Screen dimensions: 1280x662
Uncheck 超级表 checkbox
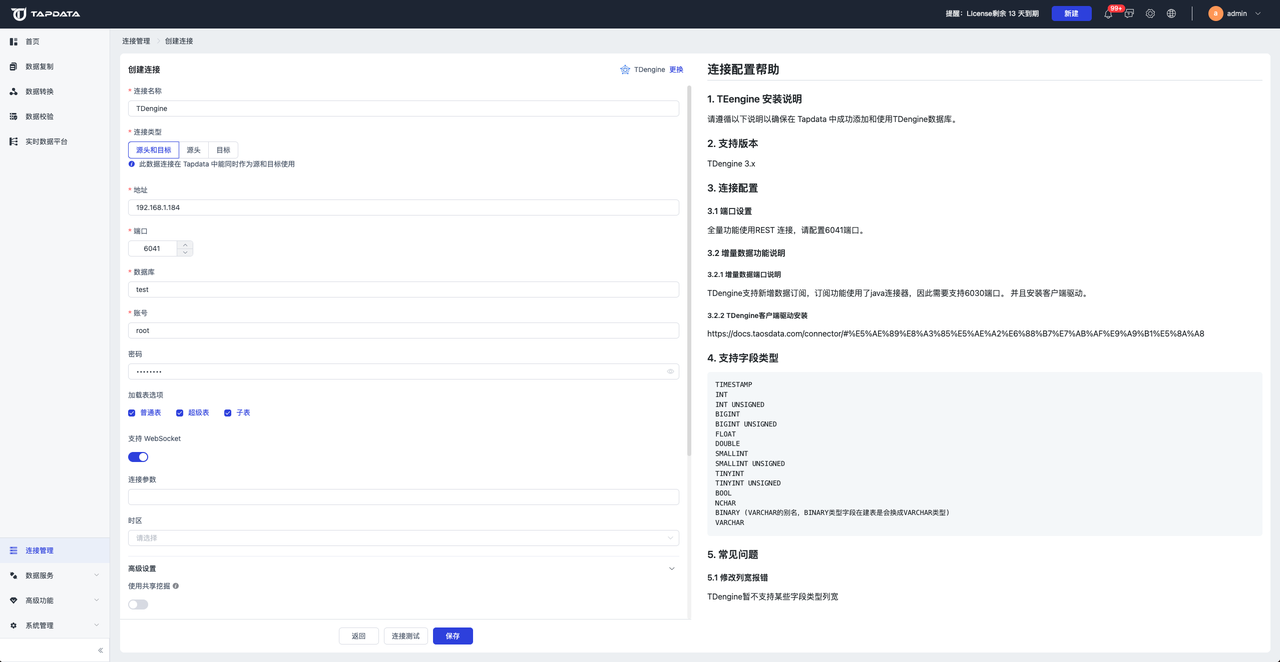pyautogui.click(x=180, y=413)
